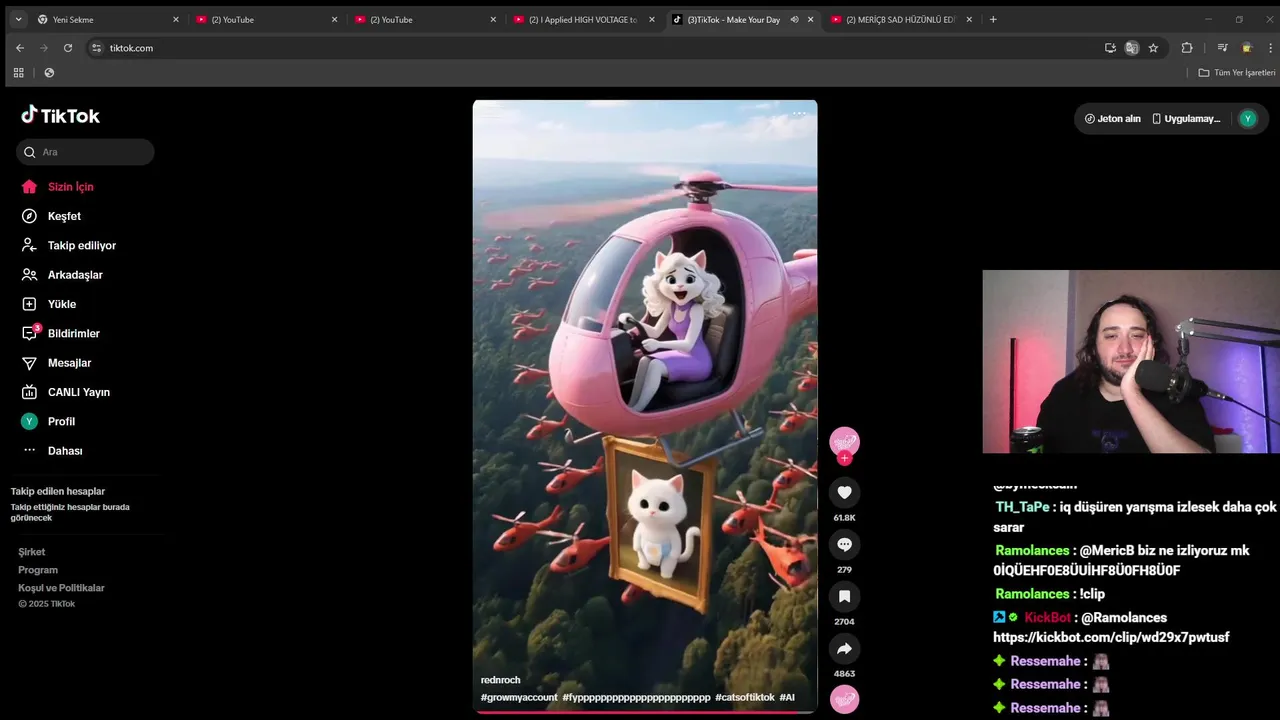Mute the TikTok tab audio
1280x720 pixels.
click(x=794, y=19)
